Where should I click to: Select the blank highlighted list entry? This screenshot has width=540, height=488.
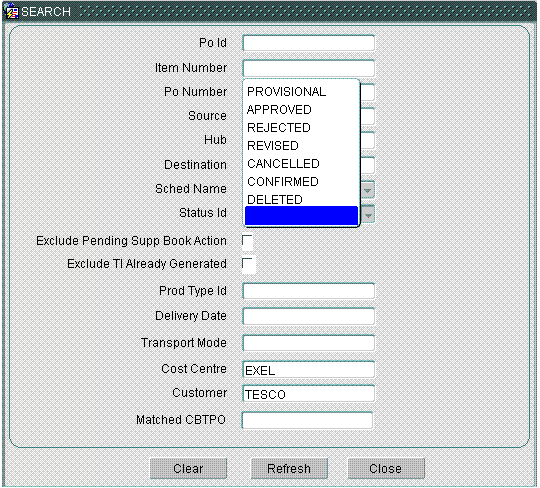[301, 216]
